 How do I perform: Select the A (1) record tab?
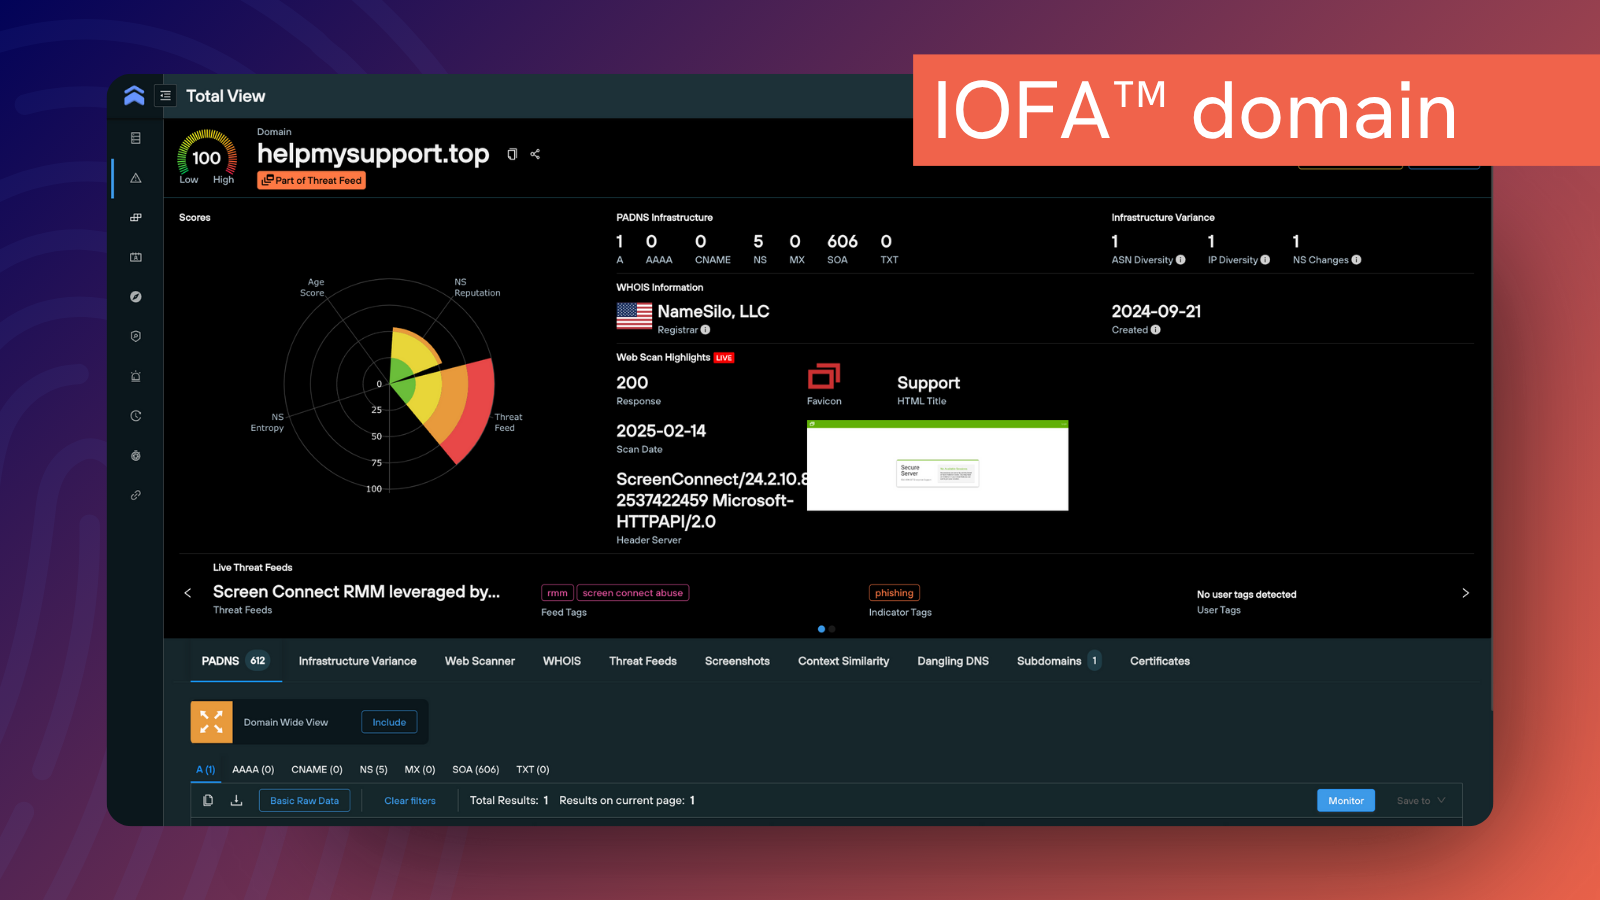click(205, 770)
